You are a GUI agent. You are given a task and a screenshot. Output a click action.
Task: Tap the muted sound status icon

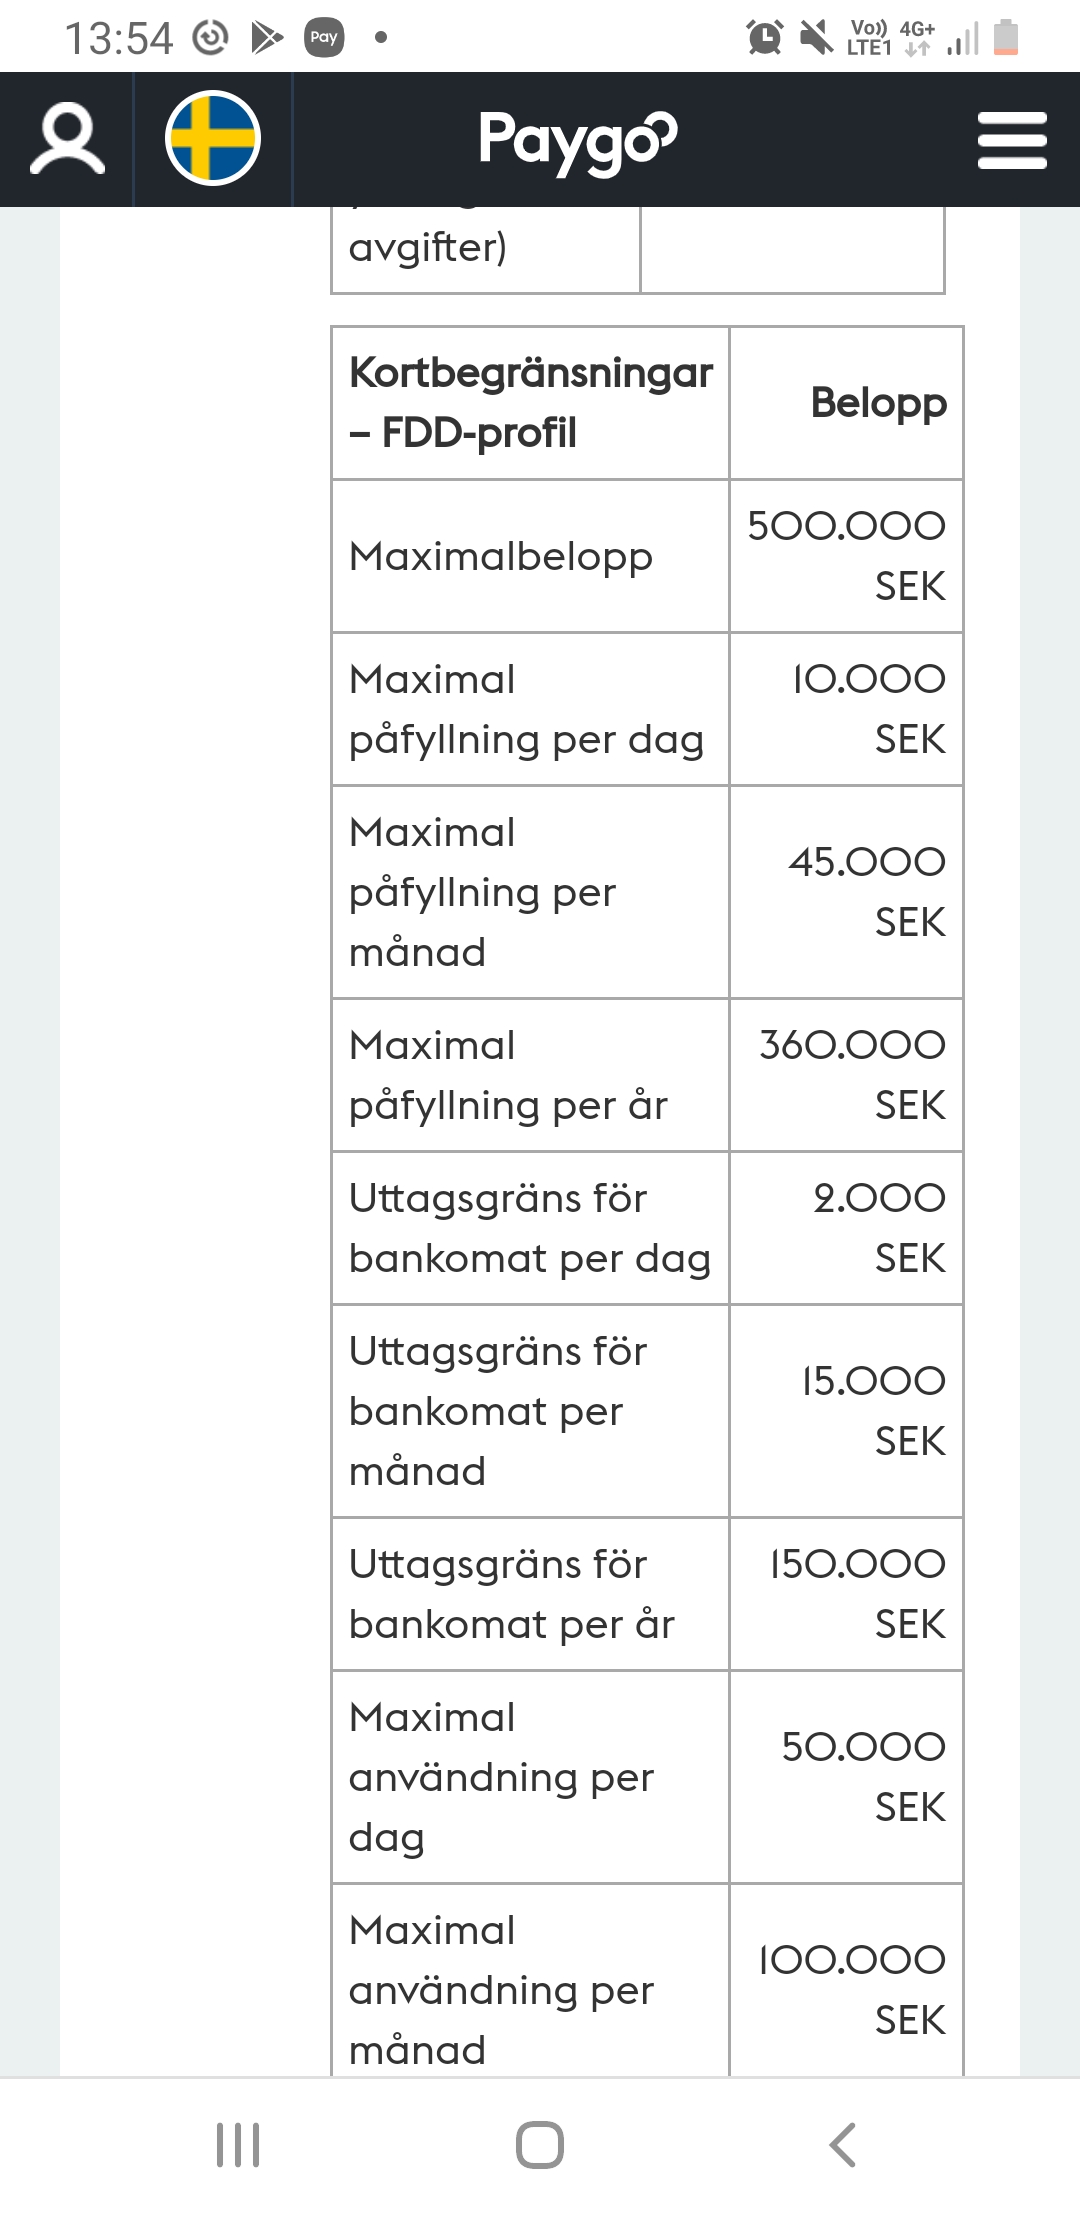click(816, 38)
